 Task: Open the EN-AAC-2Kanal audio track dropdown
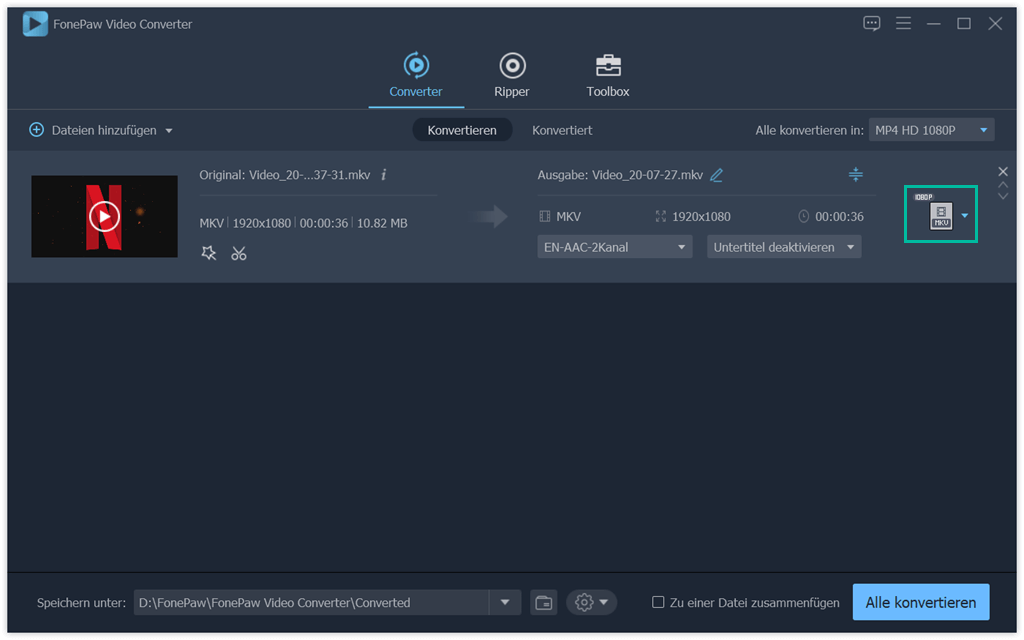click(x=615, y=247)
